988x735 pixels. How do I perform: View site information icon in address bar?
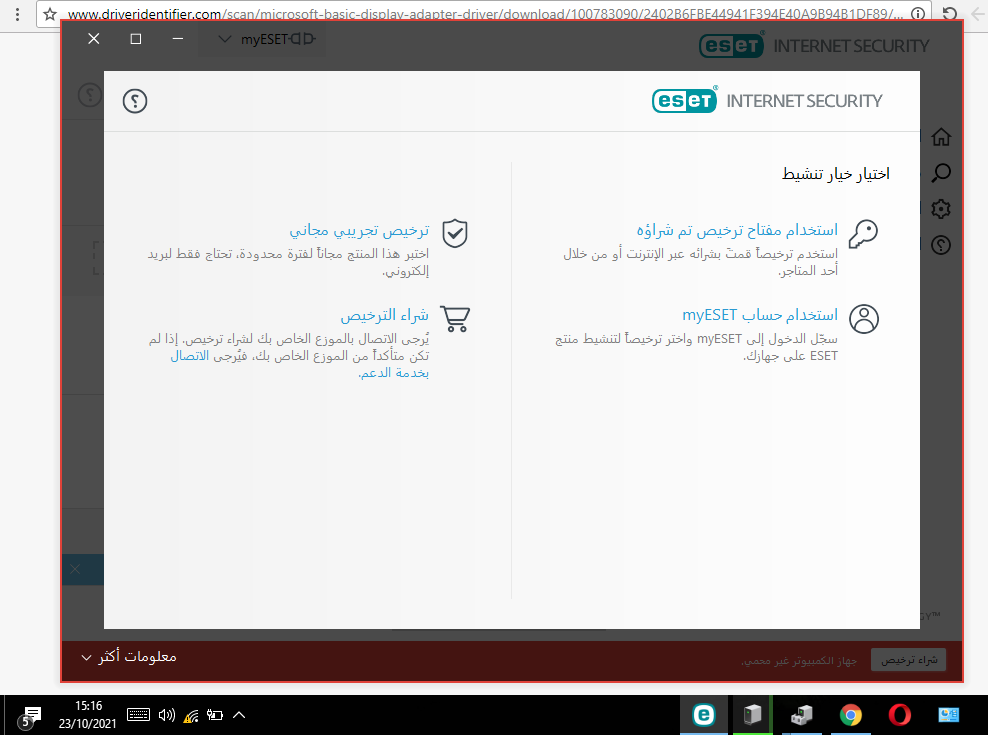point(918,13)
